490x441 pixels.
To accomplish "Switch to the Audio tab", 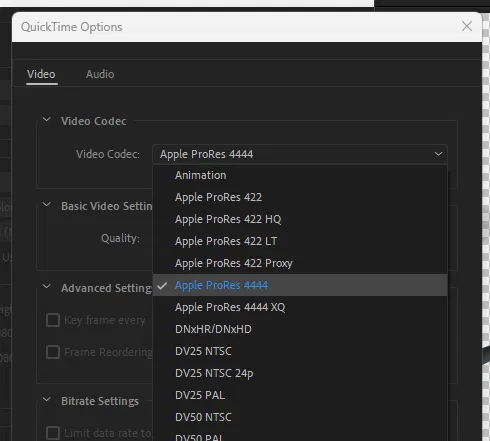I will click(x=100, y=74).
